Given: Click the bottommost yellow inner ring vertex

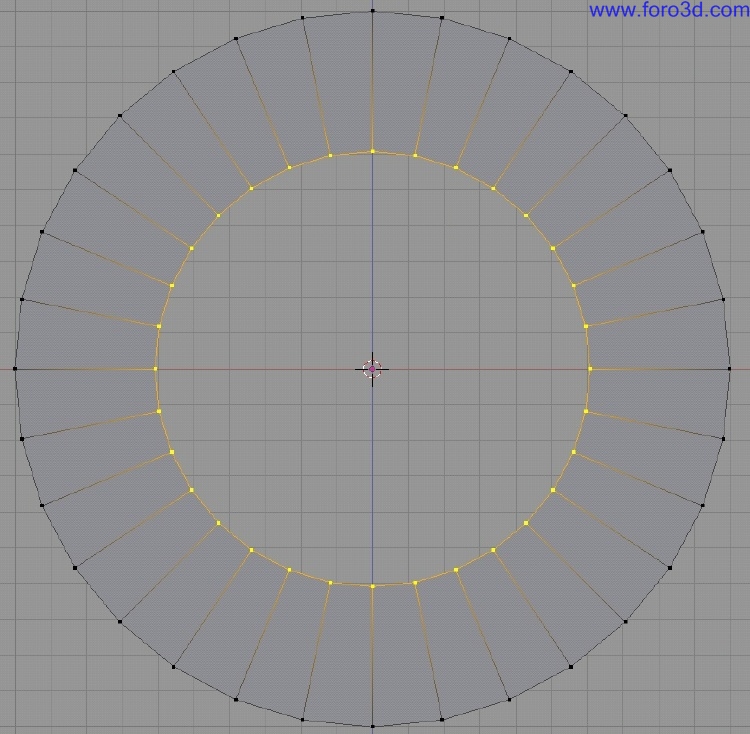Looking at the screenshot, I should coord(373,586).
